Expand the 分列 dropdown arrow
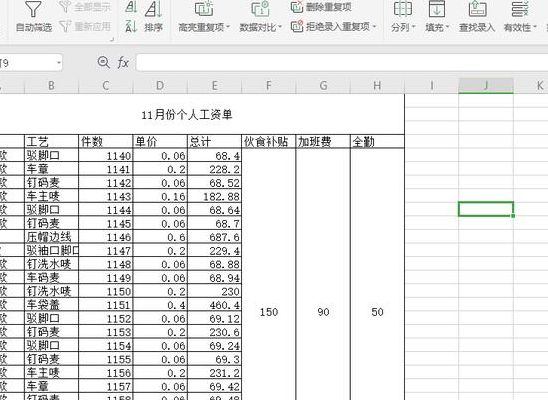The image size is (548, 400). 414,27
